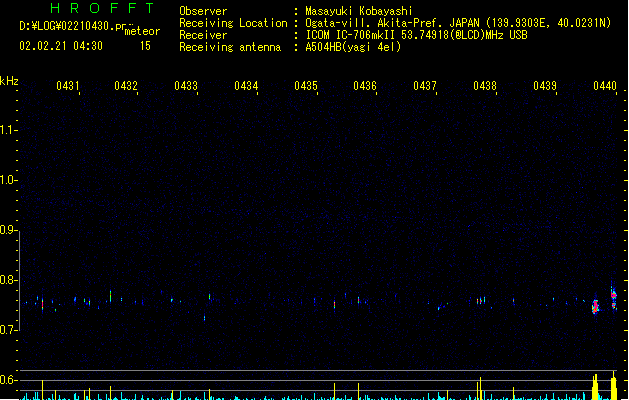Select observer name Masayuki Kobayashi
Image resolution: width=629 pixels, height=400 pixels.
pos(359,11)
